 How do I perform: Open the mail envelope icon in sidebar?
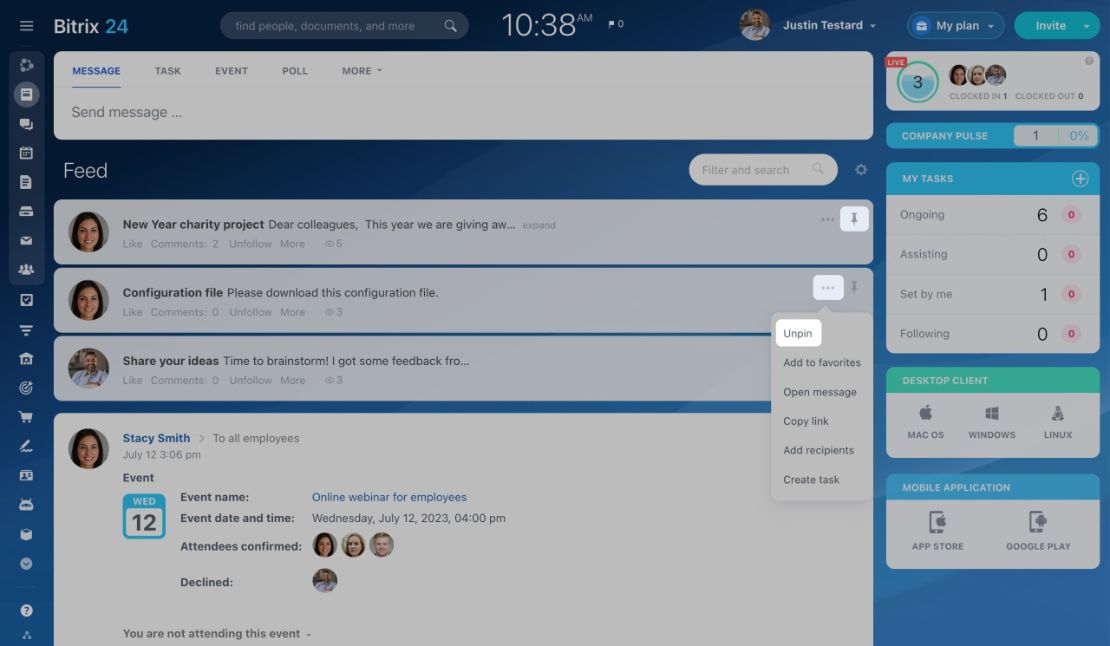pyautogui.click(x=26, y=241)
